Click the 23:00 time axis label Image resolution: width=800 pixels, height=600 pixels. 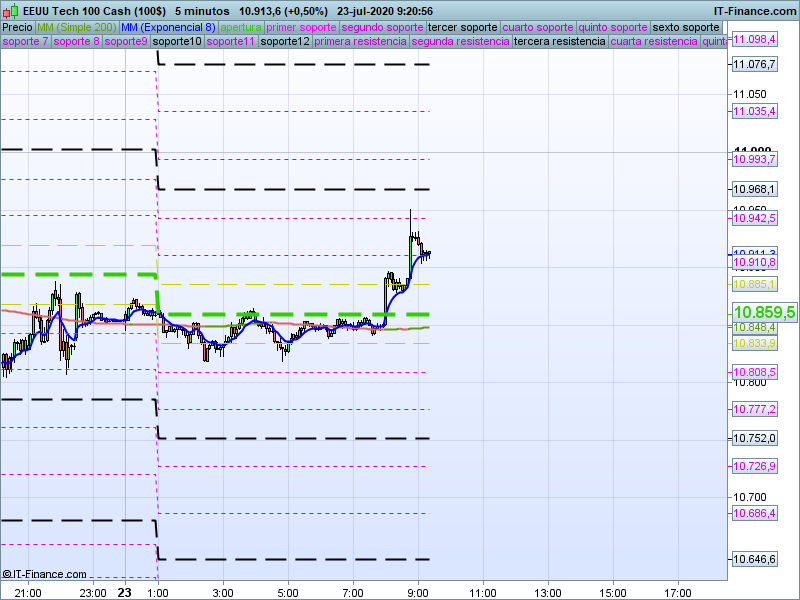[93, 593]
